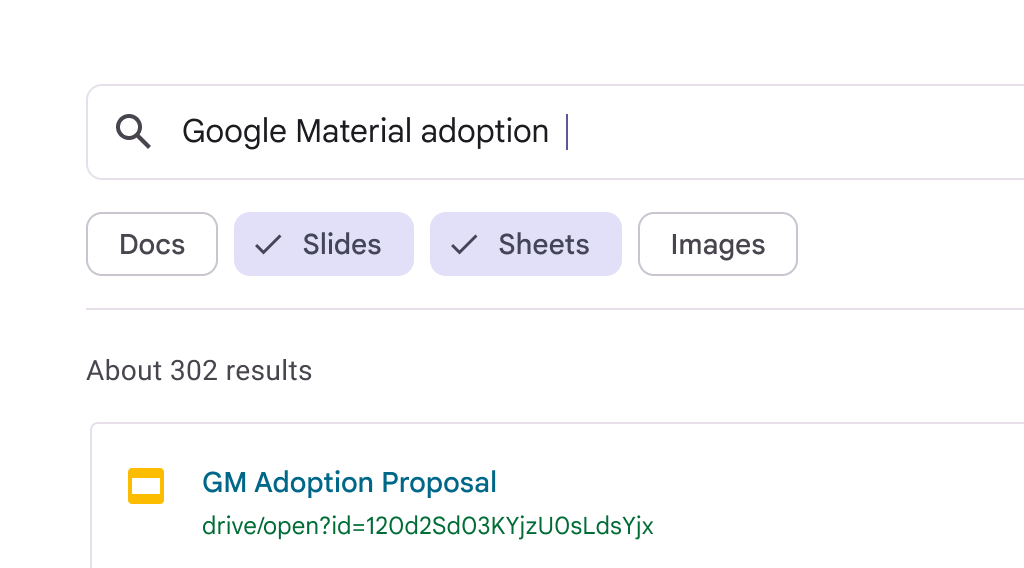Click the checkmark icon on Slides chip
1024x568 pixels.
[268, 245]
